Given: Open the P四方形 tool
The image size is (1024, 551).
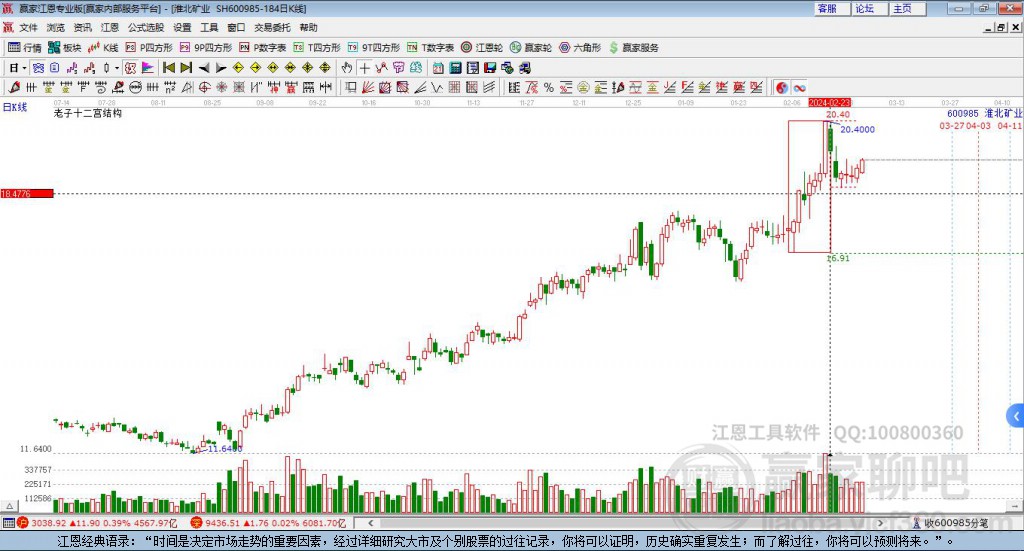Looking at the screenshot, I should 149,48.
